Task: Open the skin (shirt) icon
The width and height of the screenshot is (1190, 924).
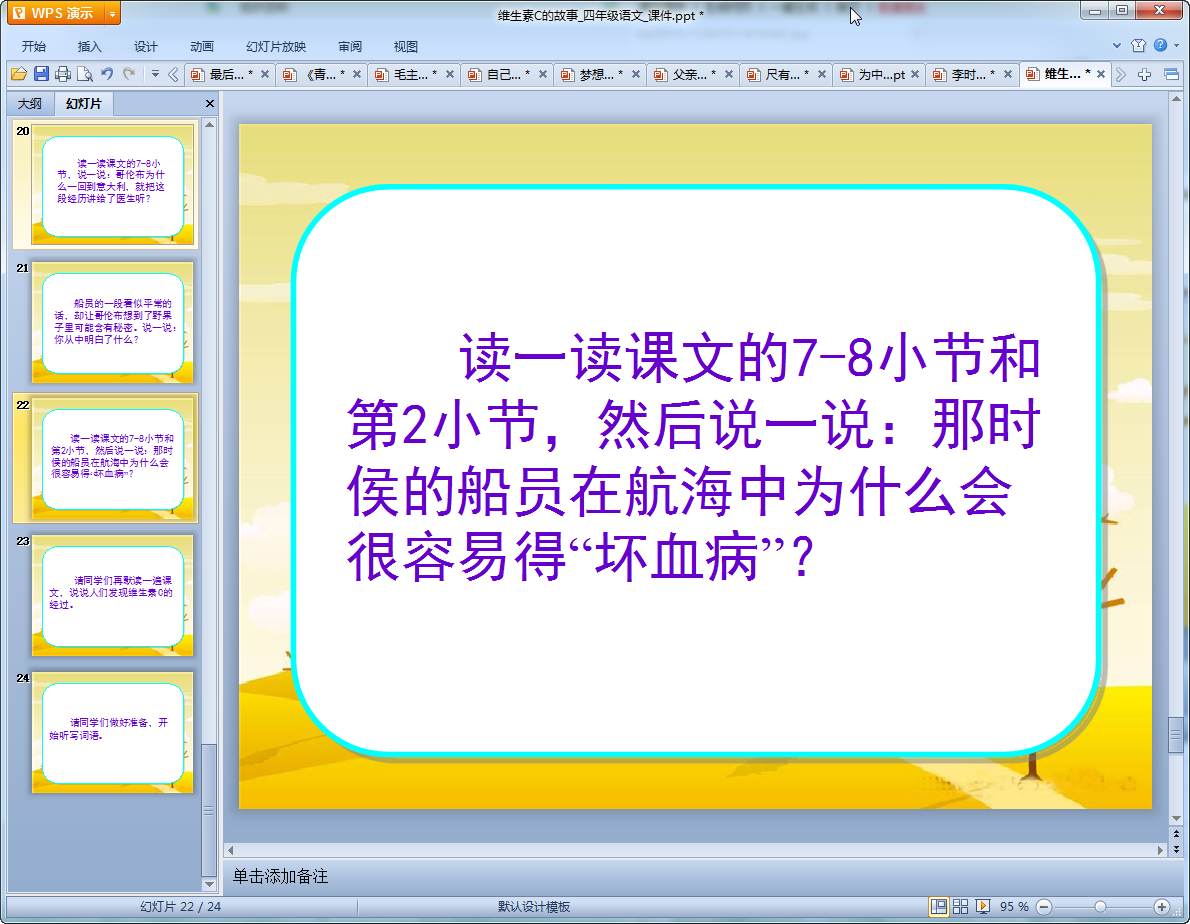Action: 1139,46
